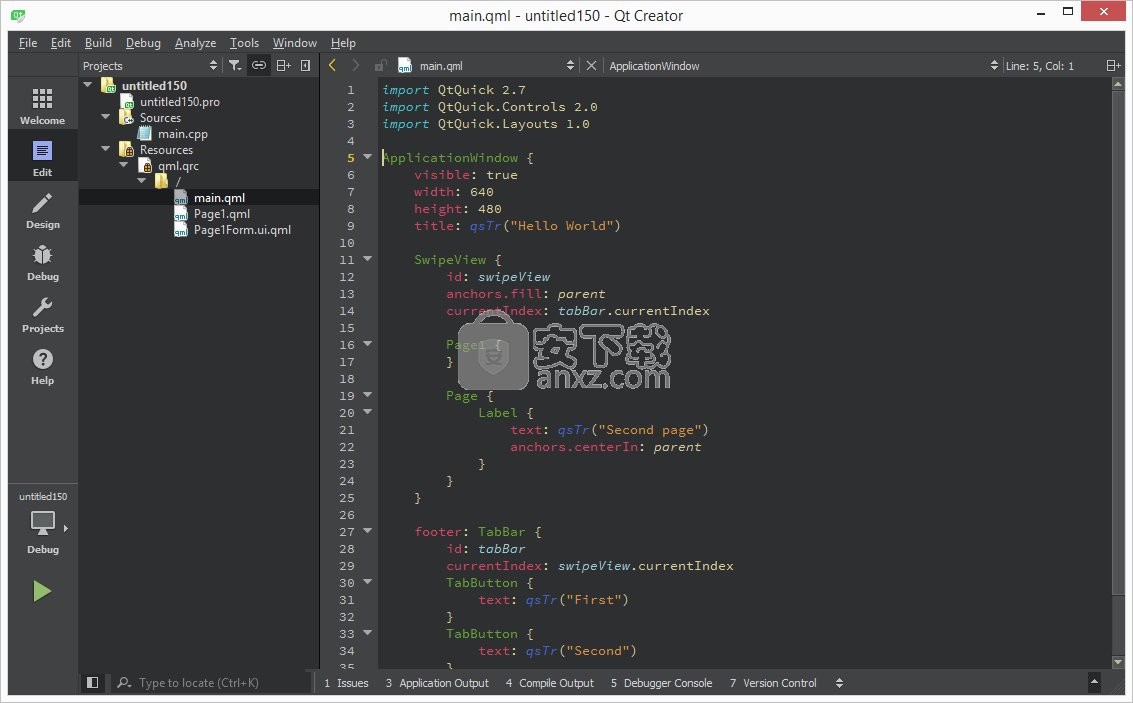The image size is (1133, 703).
Task: Open Help mode in sidebar
Action: (x=43, y=366)
